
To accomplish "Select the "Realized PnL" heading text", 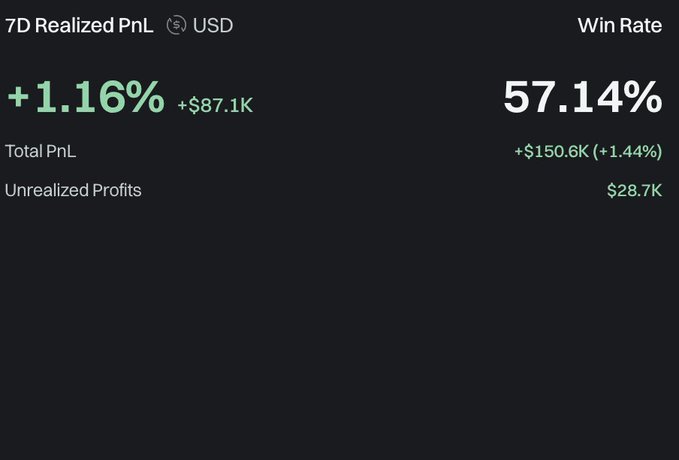I will pyautogui.click(x=93, y=25).
